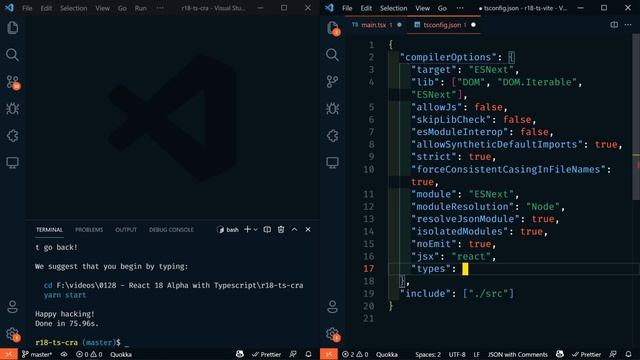Click Quokka in r18-ts-cra status bar

coord(121,354)
